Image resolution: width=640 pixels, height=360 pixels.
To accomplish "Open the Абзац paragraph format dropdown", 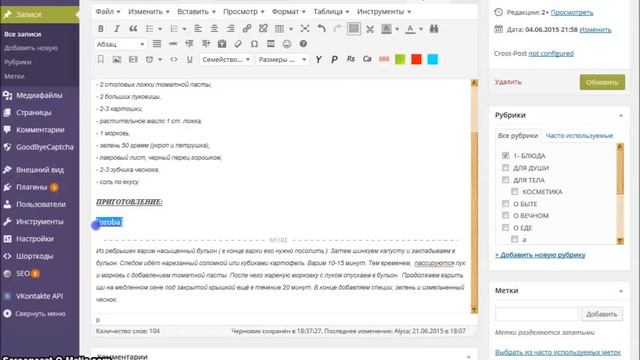I will pyautogui.click(x=120, y=44).
